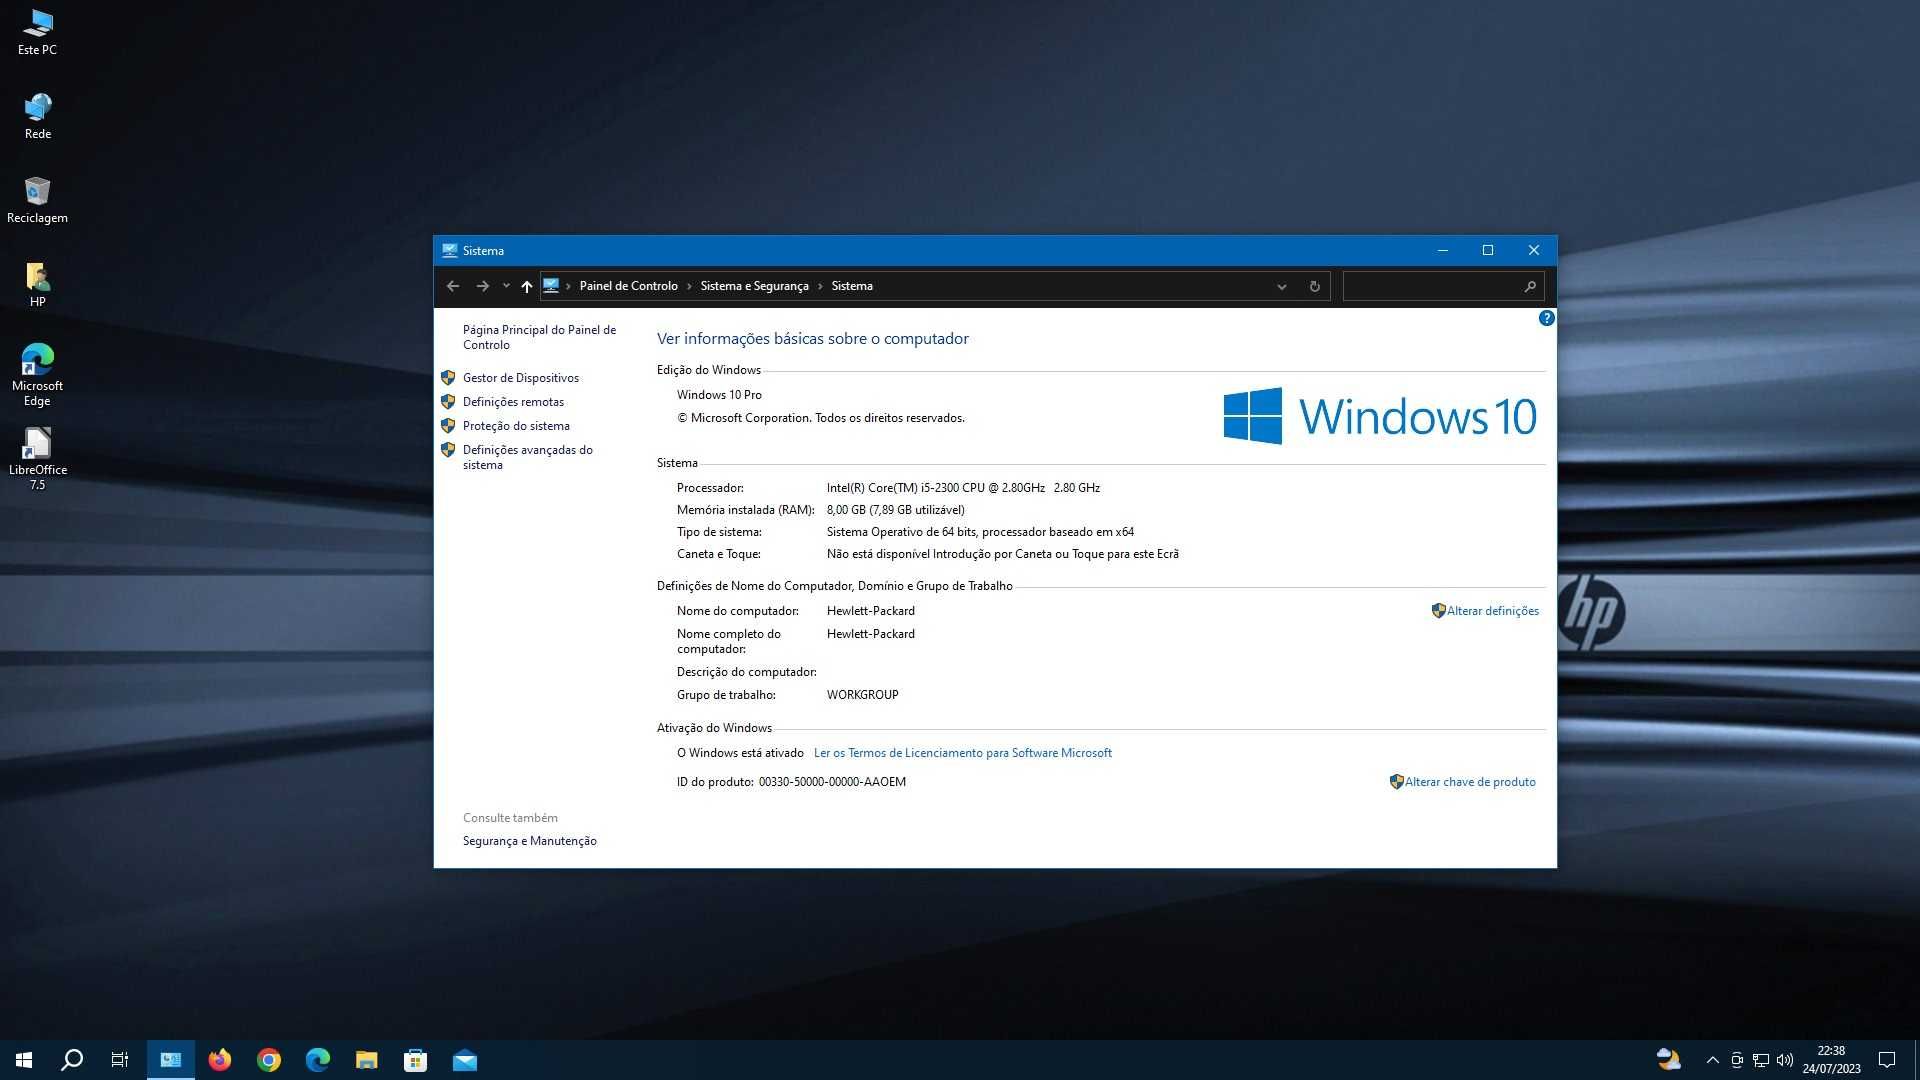Expand chevron after Sistema e Segurança
The image size is (1920, 1080).
[820, 286]
